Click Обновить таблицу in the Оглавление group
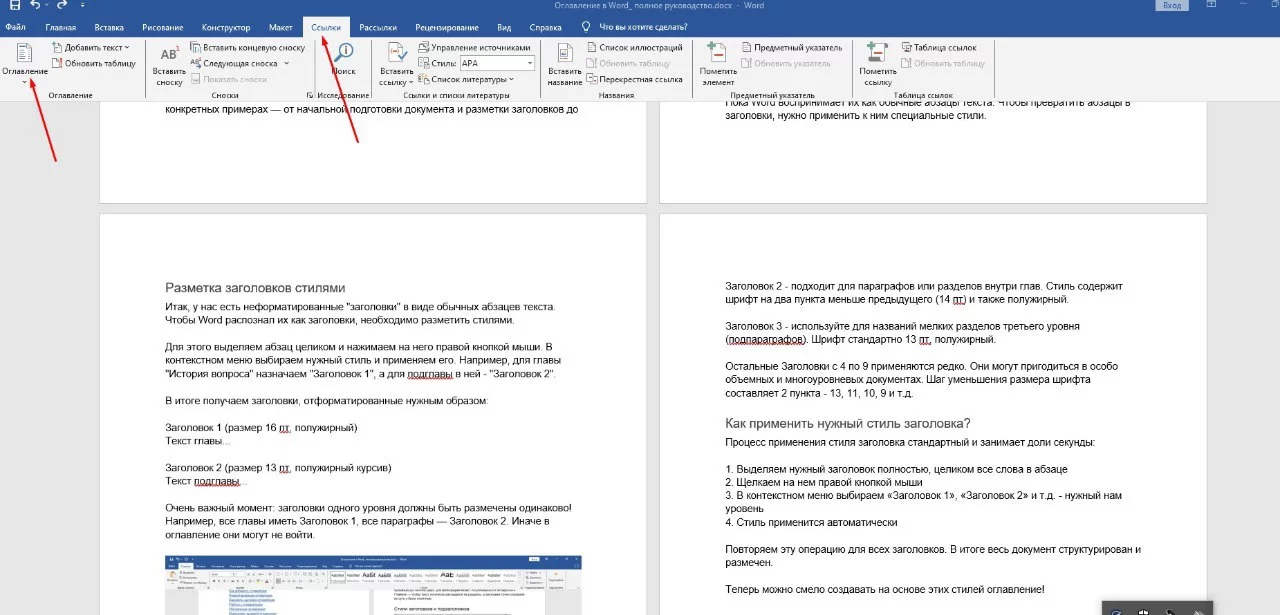The width and height of the screenshot is (1280, 615). tap(99, 63)
